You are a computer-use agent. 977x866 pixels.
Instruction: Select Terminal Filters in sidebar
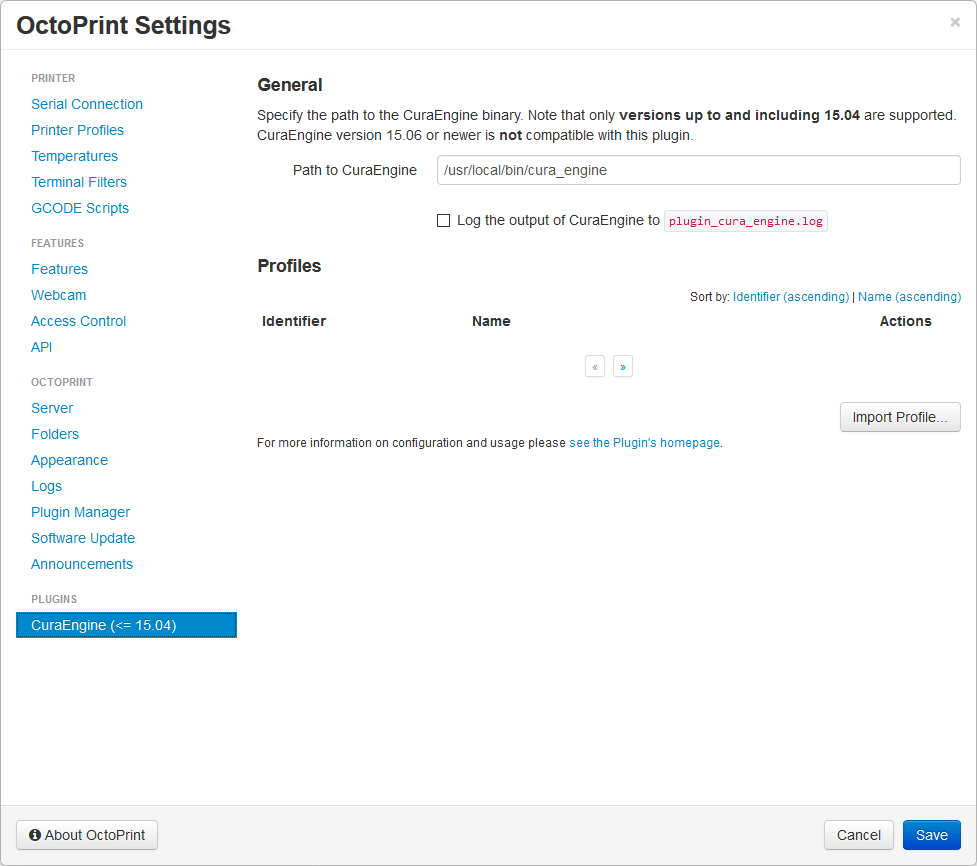pyautogui.click(x=79, y=182)
